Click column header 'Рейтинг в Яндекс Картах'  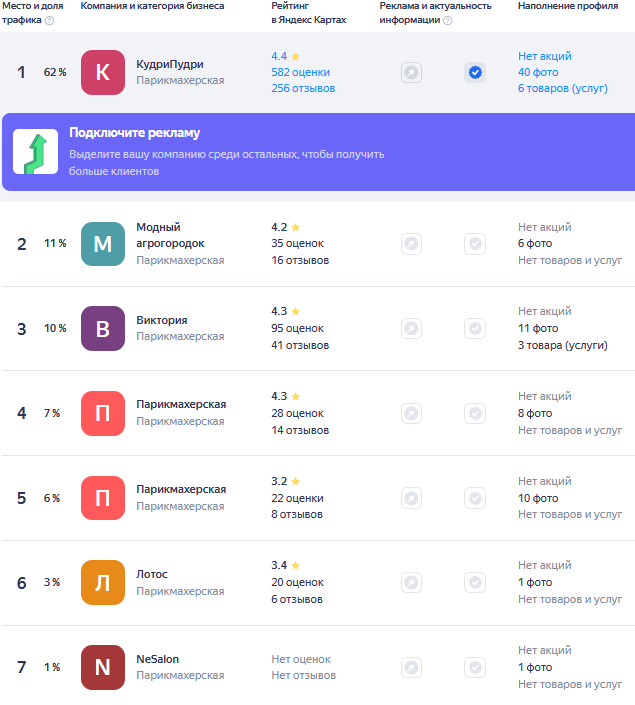pyautogui.click(x=309, y=13)
